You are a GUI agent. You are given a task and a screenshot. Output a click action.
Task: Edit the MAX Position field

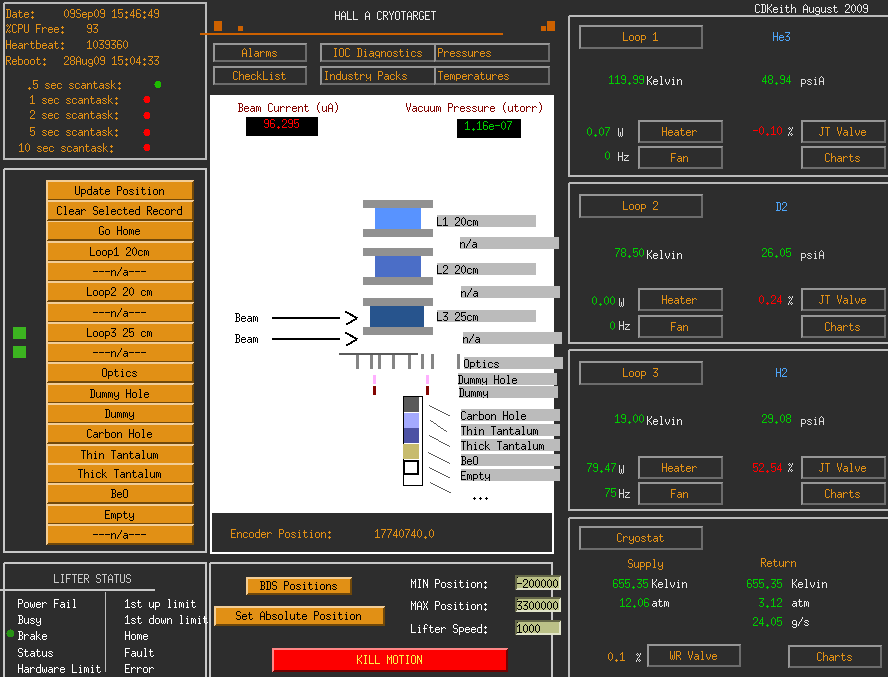pos(538,606)
